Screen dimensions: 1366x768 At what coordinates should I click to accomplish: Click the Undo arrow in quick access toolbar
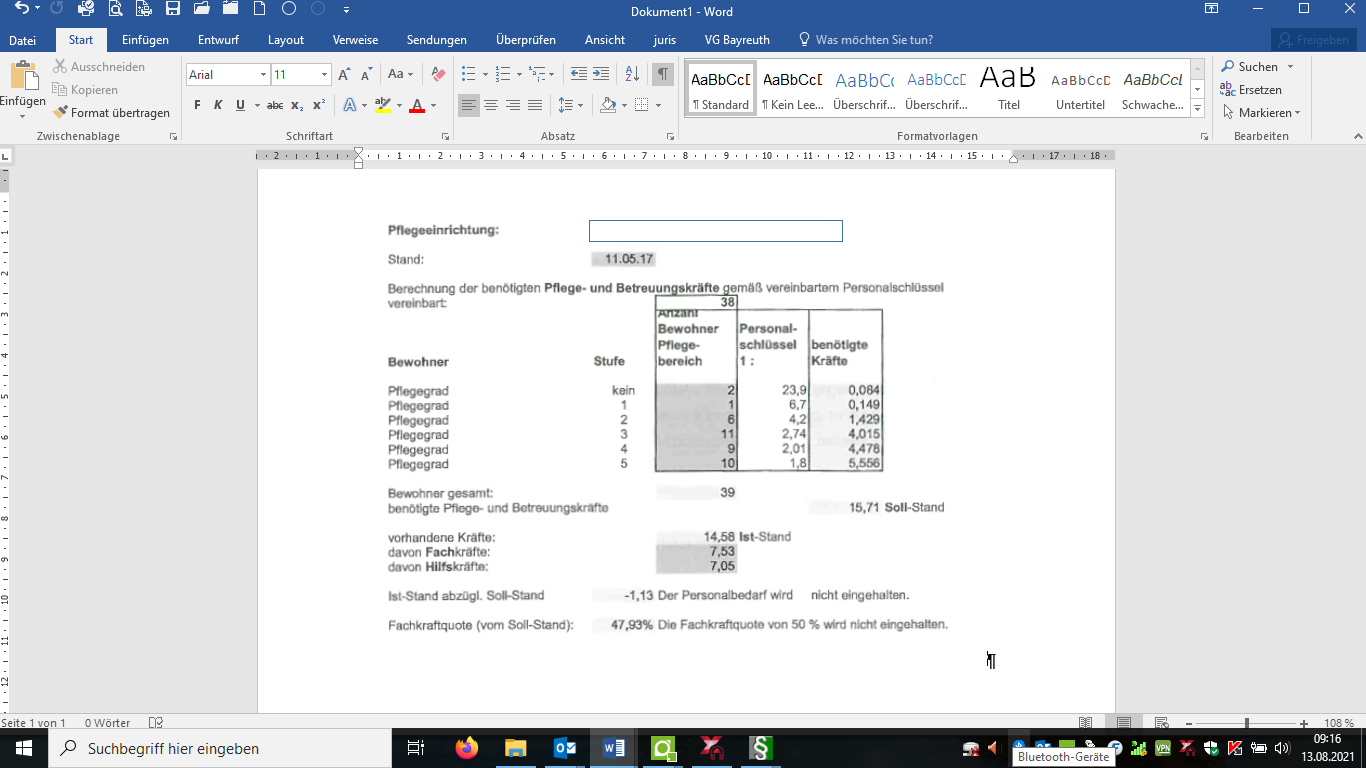click(x=21, y=8)
